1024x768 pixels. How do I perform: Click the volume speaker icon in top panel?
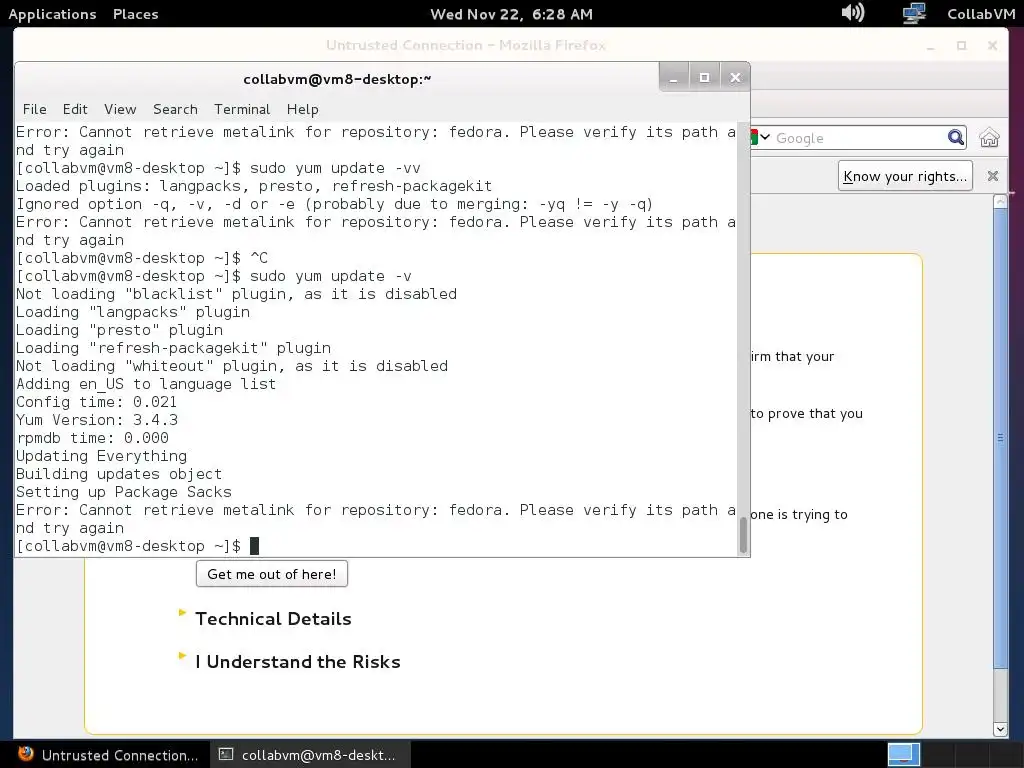(853, 12)
